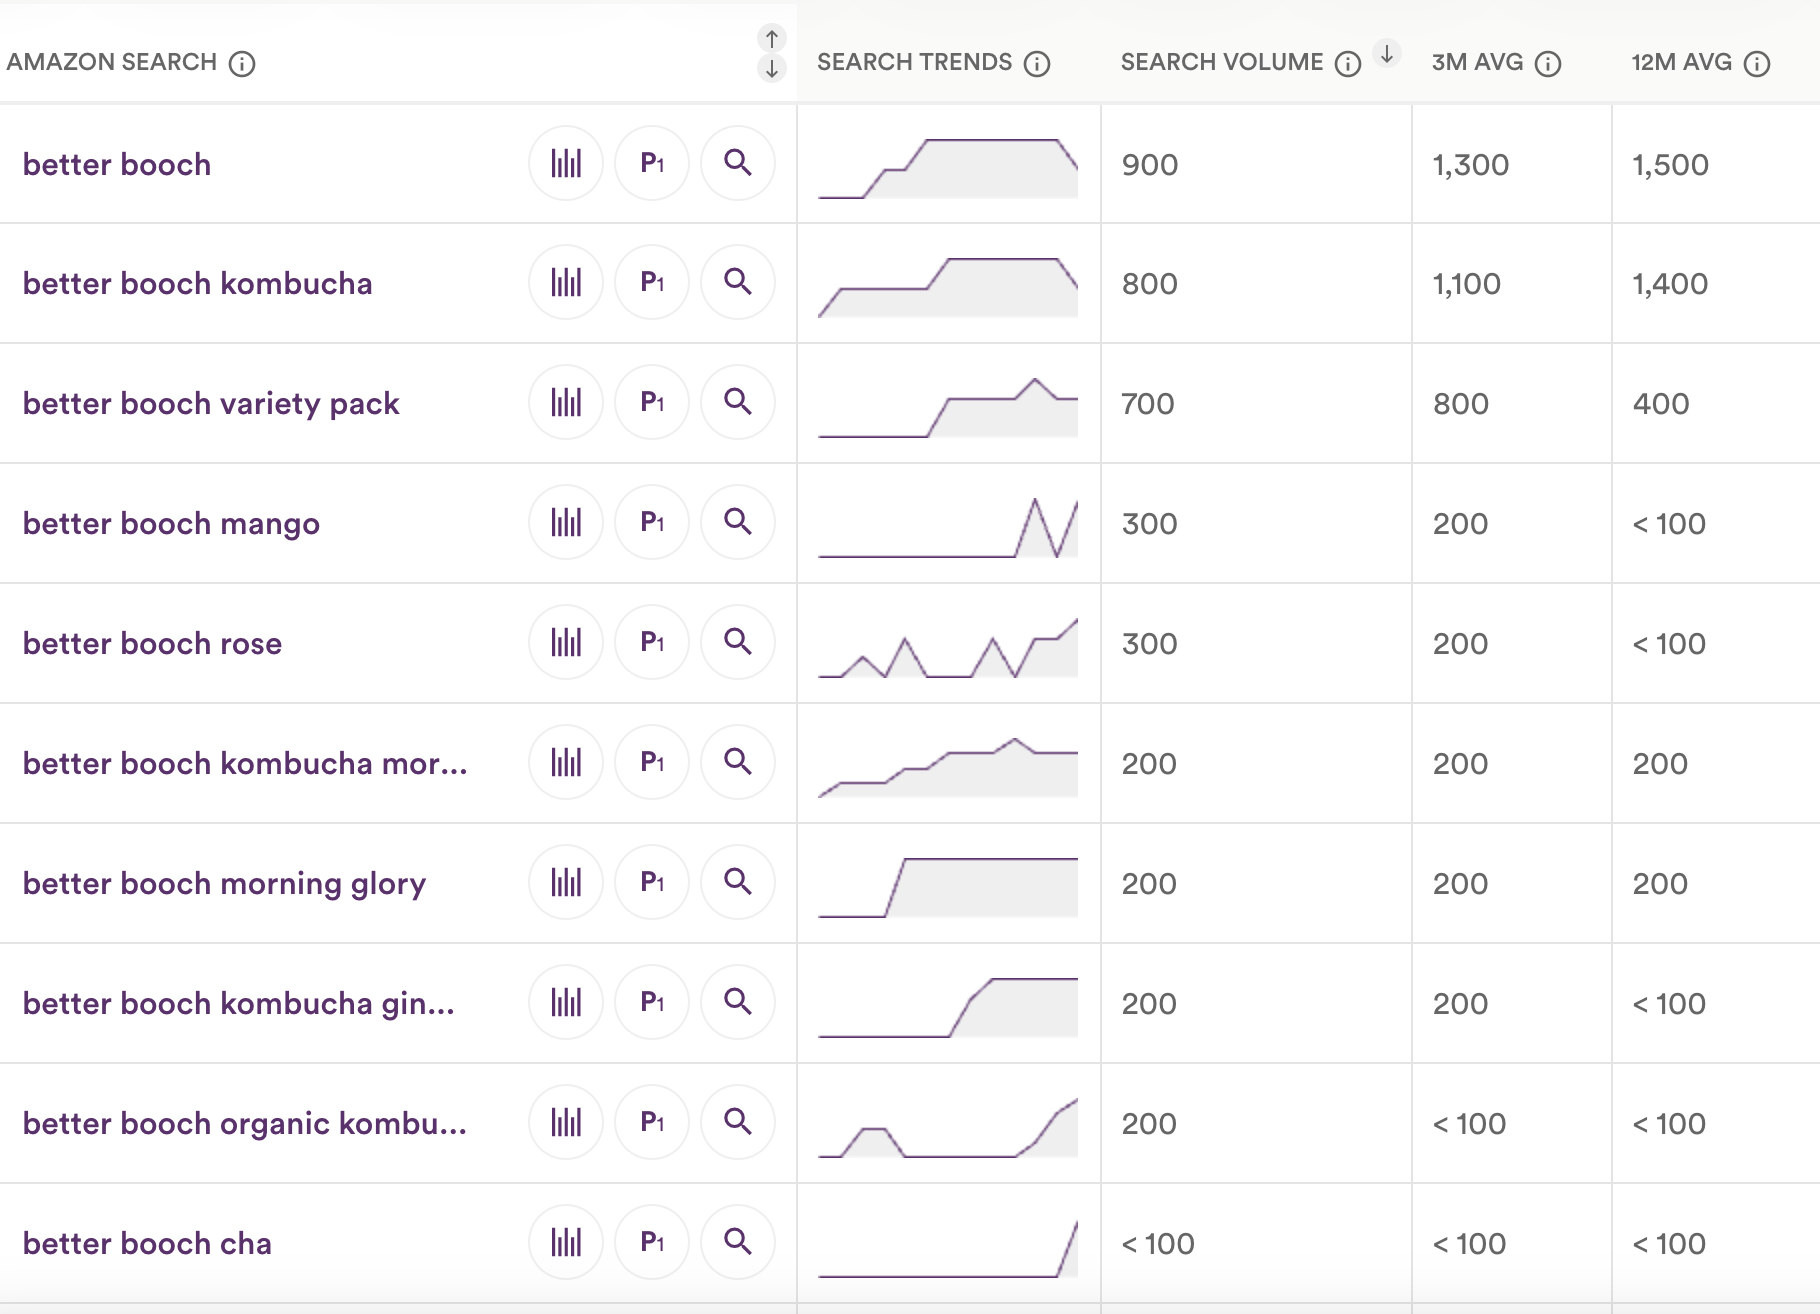
Task: Click search magnifier for better booch variety pack
Action: pos(738,403)
